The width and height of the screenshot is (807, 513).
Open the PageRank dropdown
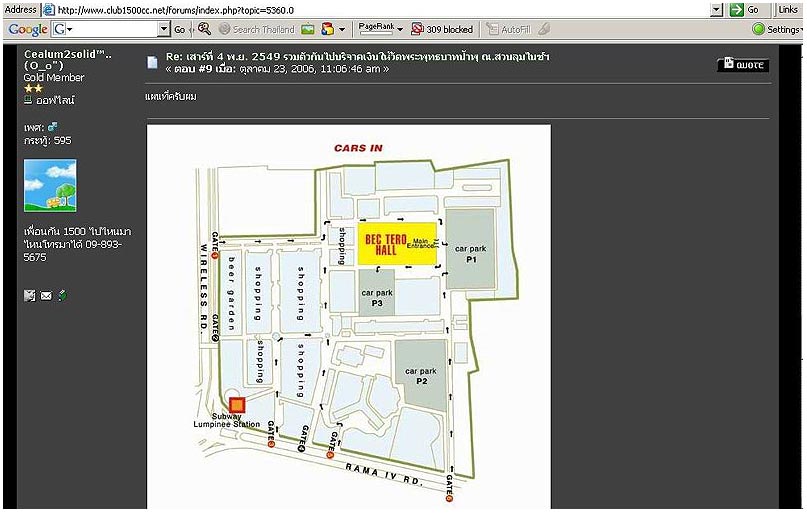380,29
